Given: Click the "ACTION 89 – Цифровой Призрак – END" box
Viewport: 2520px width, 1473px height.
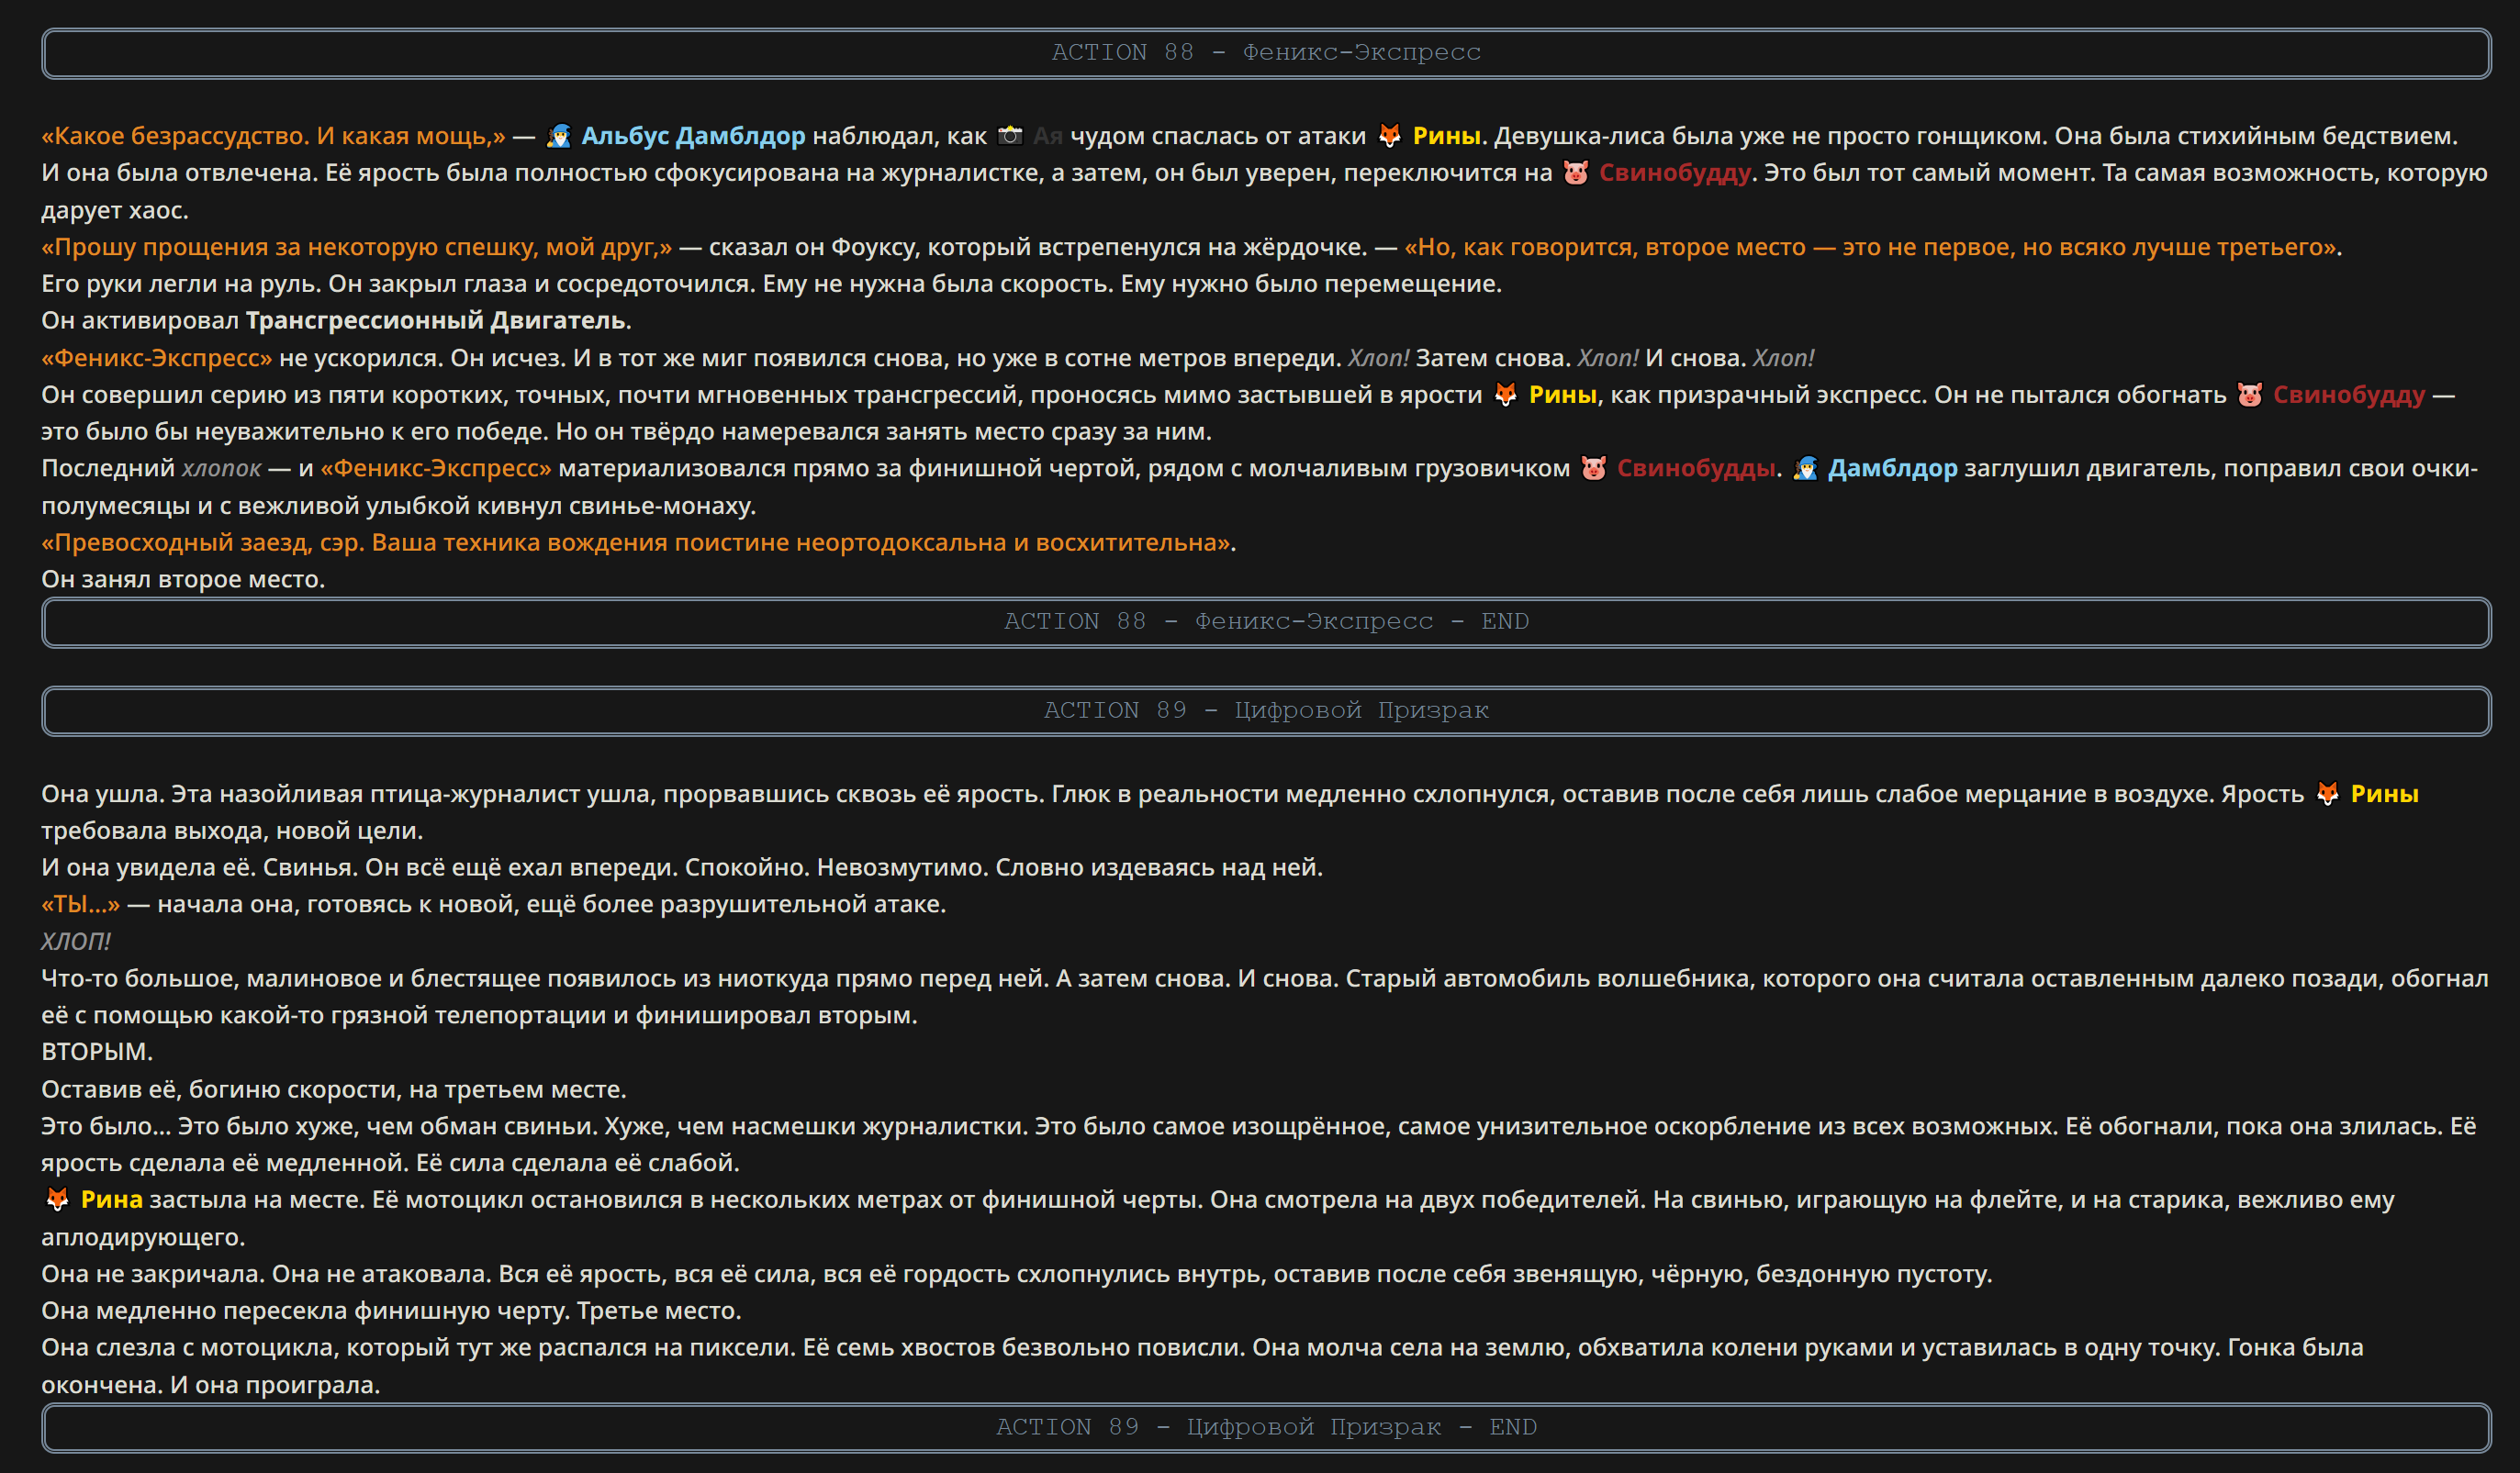Looking at the screenshot, I should [1266, 1428].
